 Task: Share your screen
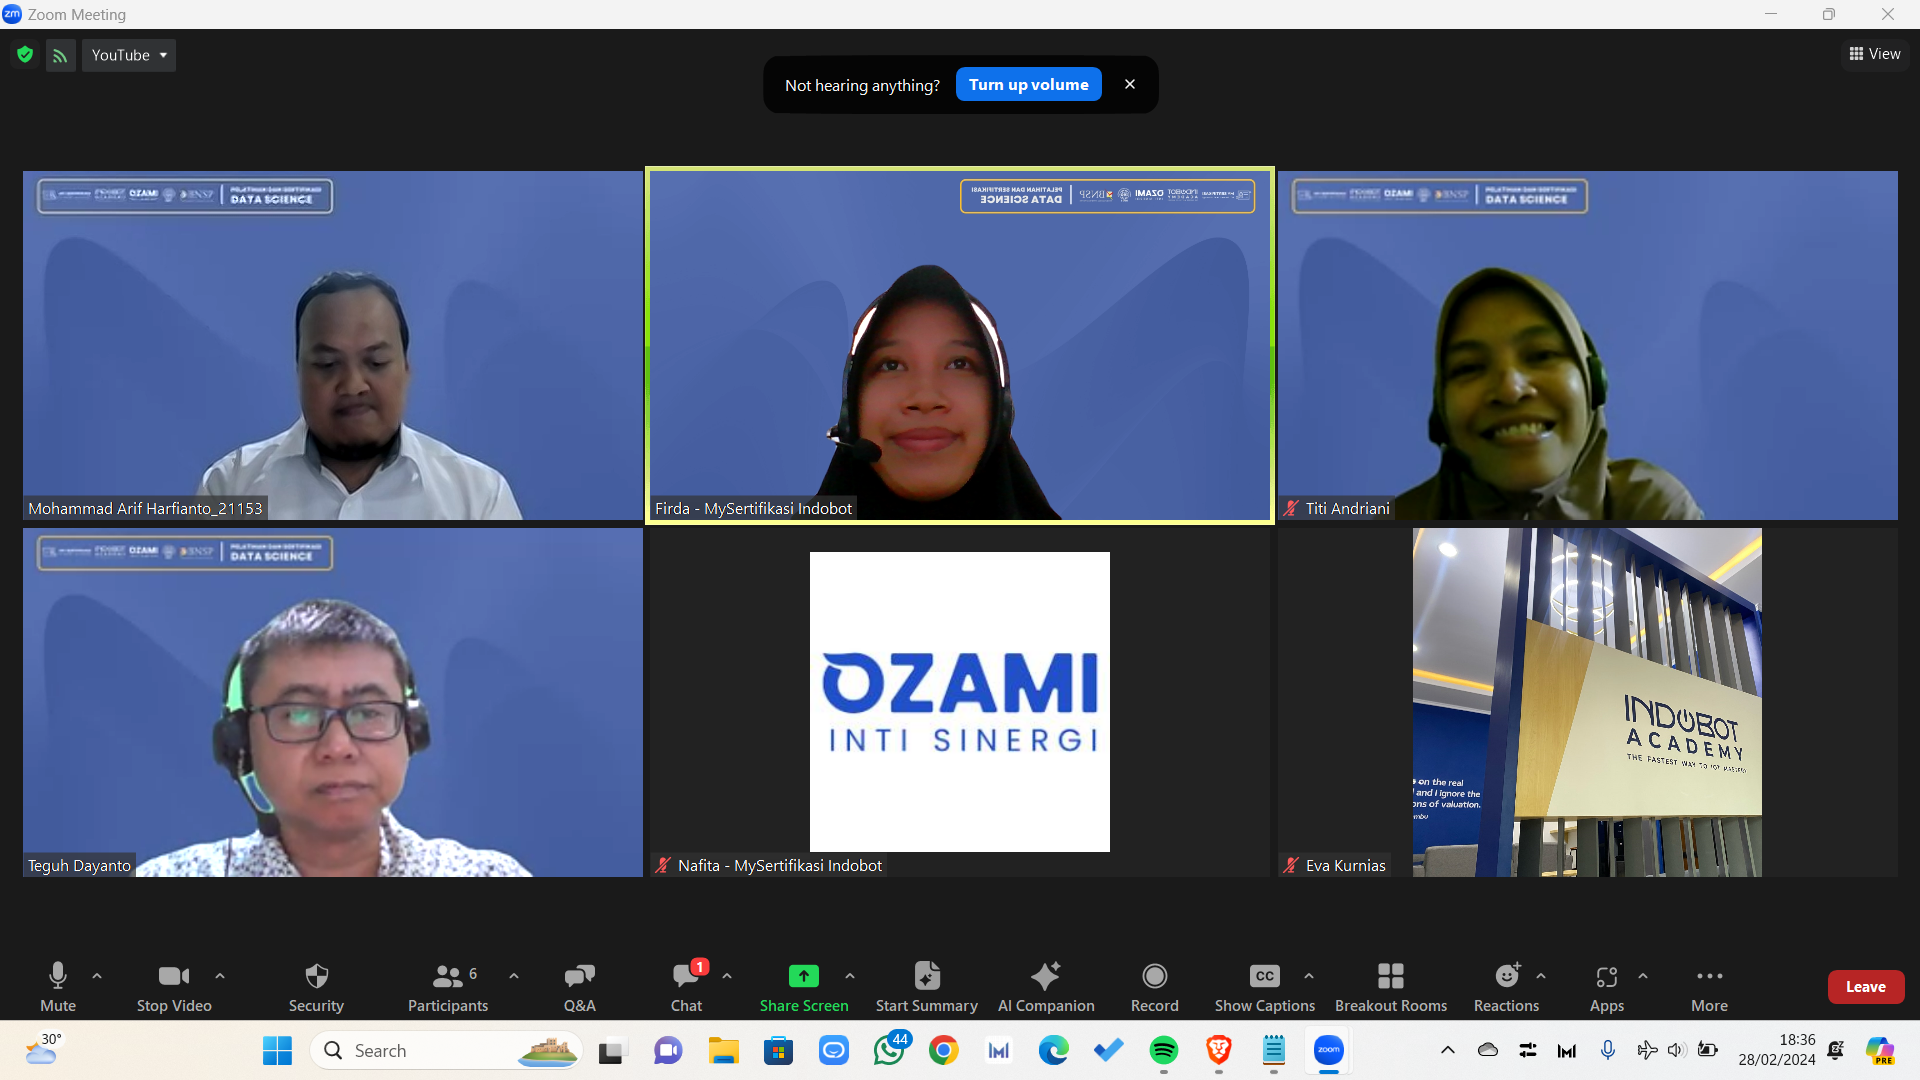click(x=804, y=987)
